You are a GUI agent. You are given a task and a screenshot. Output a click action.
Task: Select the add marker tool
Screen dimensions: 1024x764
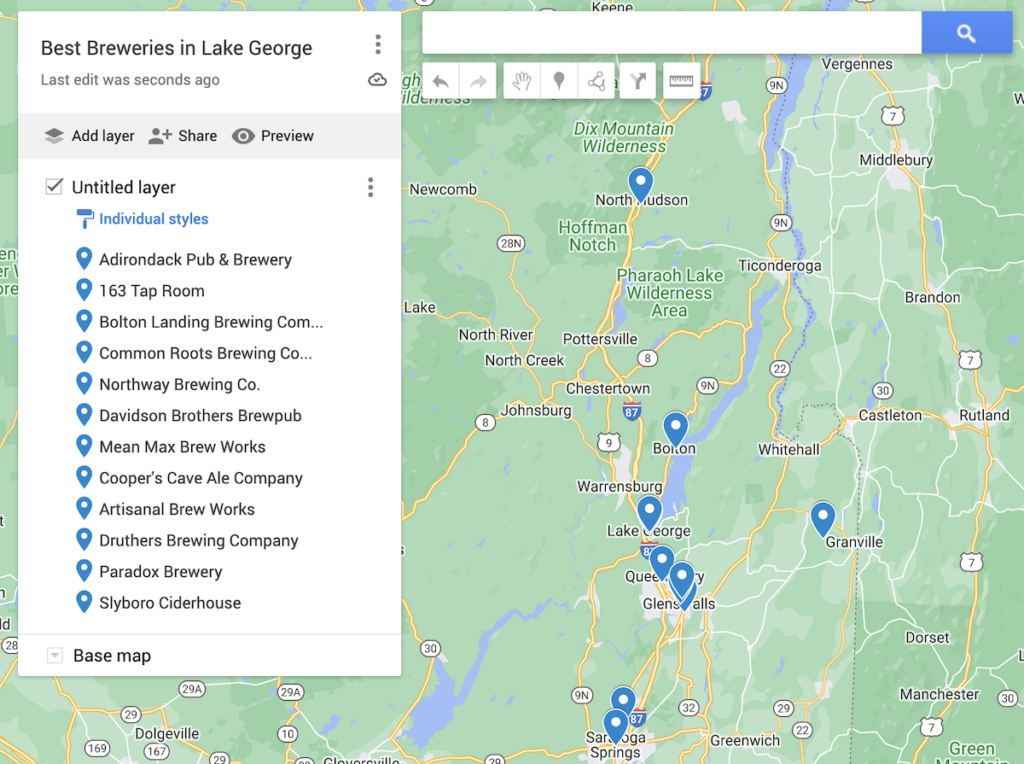pyautogui.click(x=559, y=81)
